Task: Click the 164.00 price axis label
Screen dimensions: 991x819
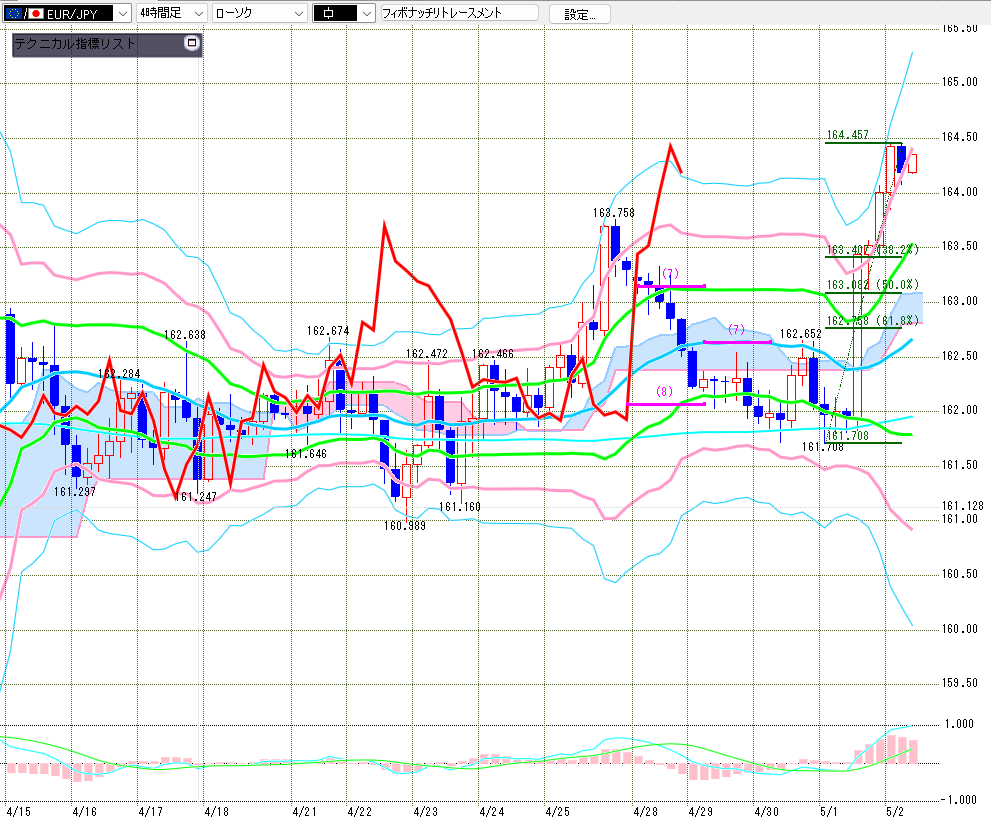Action: (959, 191)
